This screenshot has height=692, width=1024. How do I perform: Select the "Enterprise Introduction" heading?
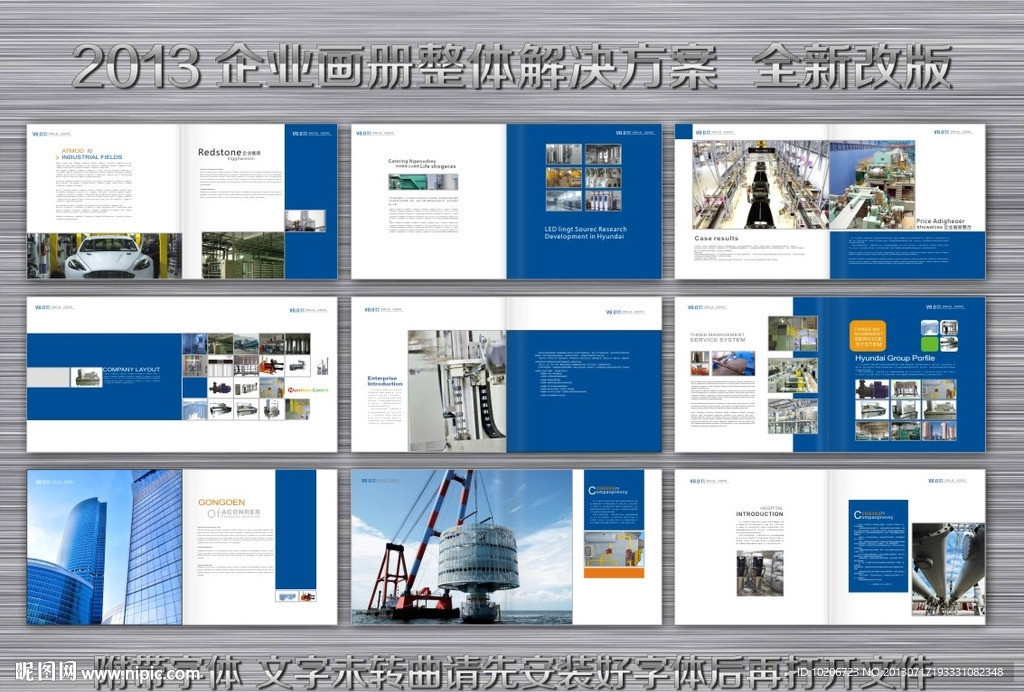pyautogui.click(x=385, y=381)
